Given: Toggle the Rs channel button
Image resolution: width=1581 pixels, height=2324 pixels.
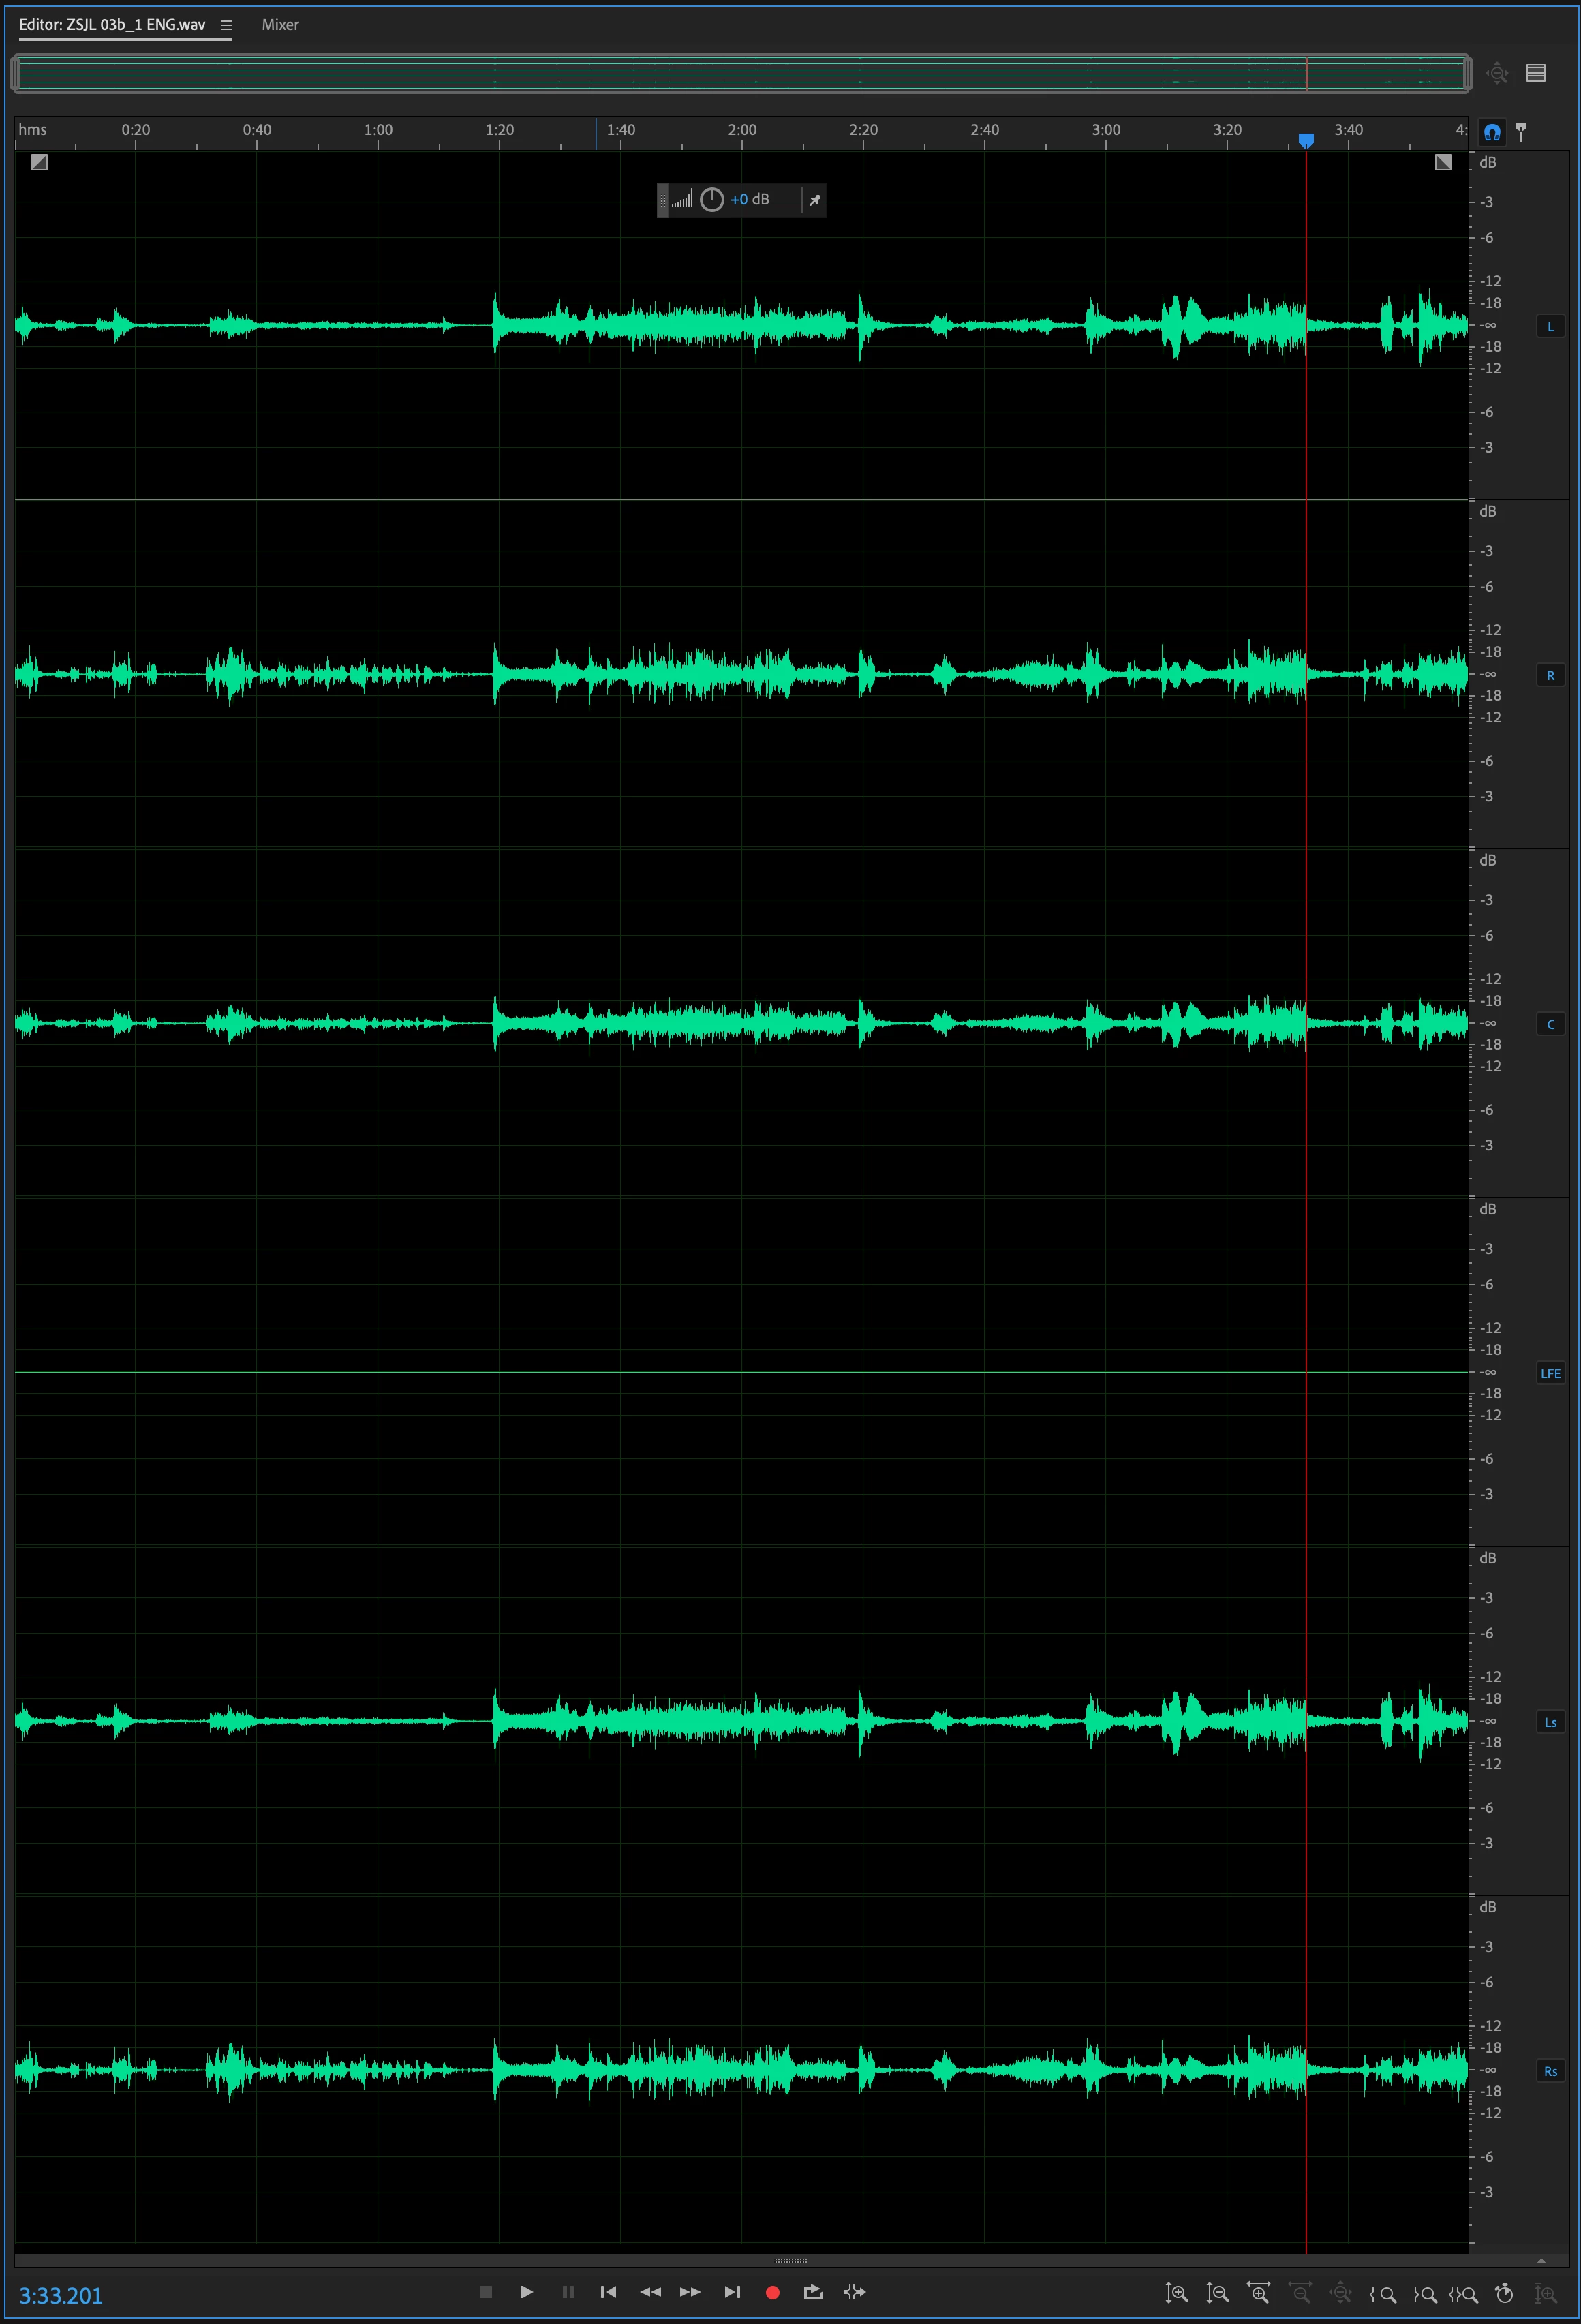Looking at the screenshot, I should (1550, 2071).
